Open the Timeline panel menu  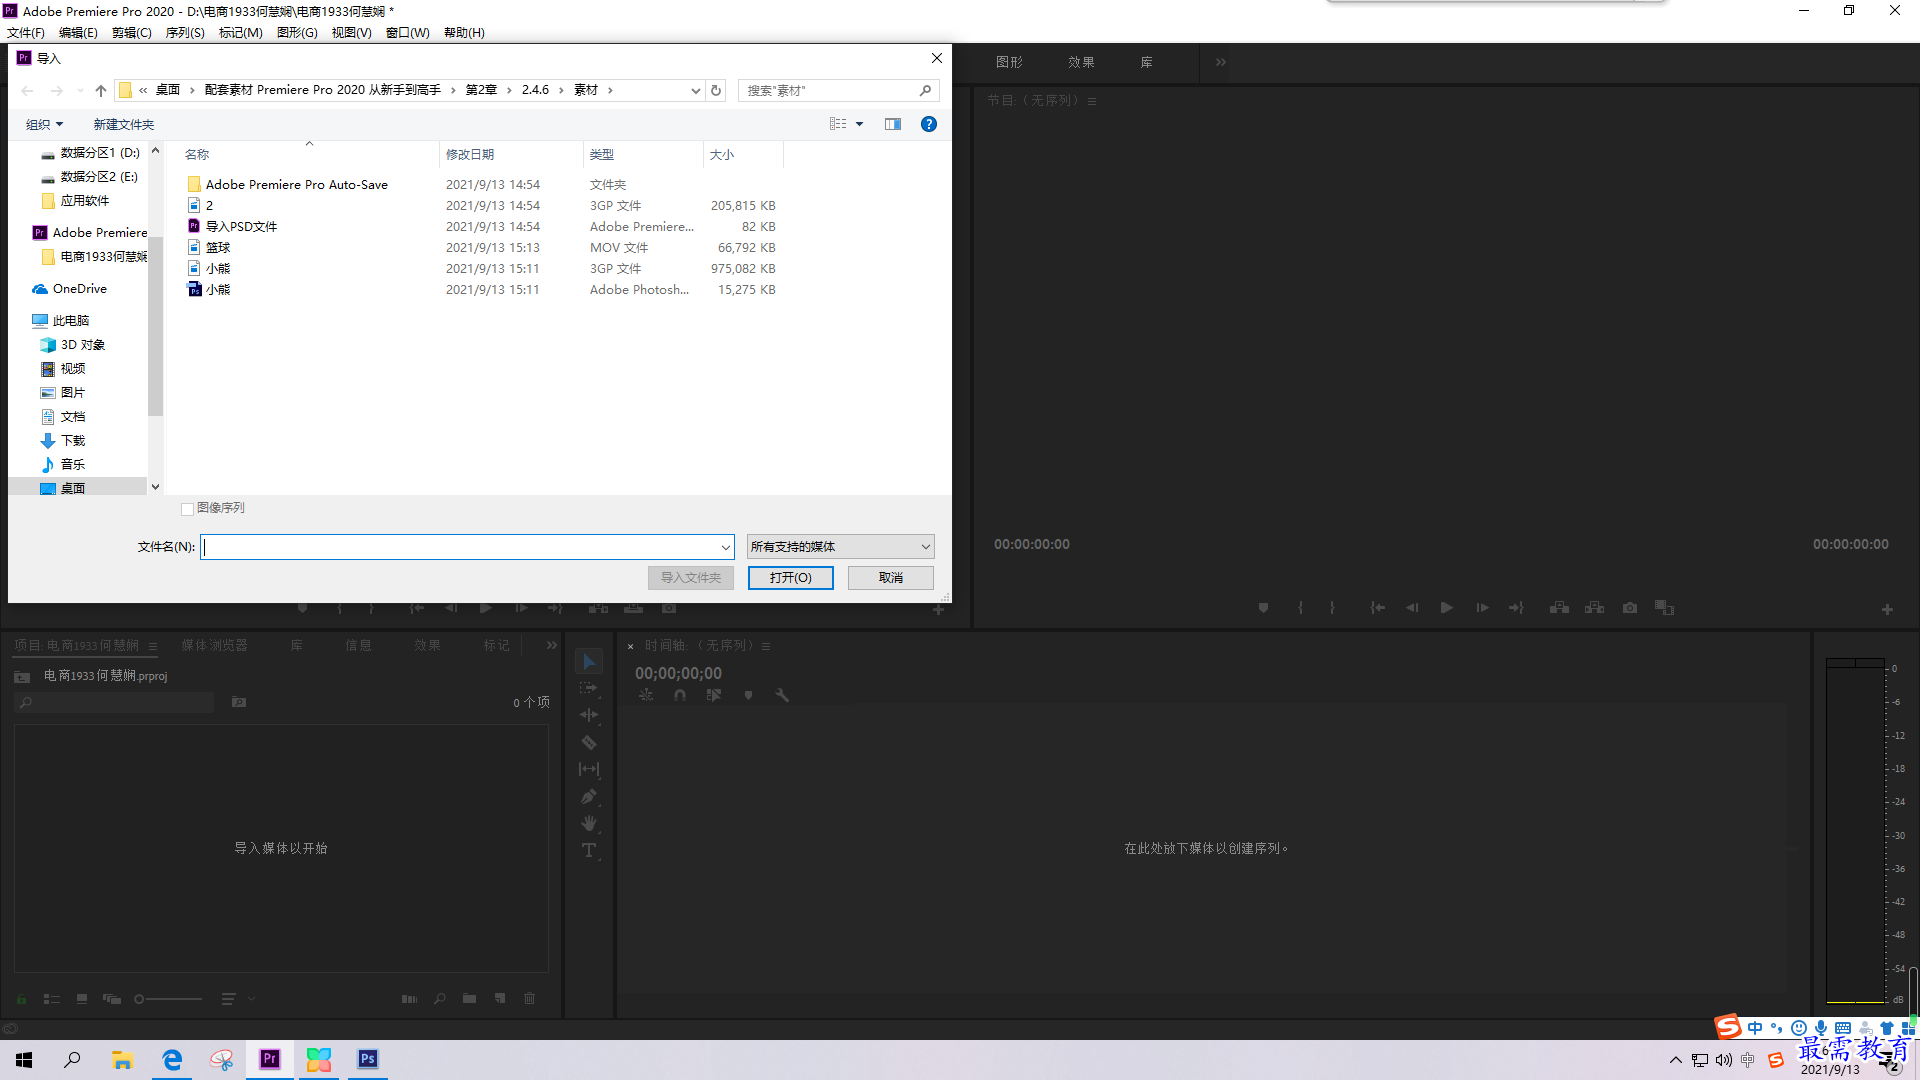pyautogui.click(x=766, y=646)
